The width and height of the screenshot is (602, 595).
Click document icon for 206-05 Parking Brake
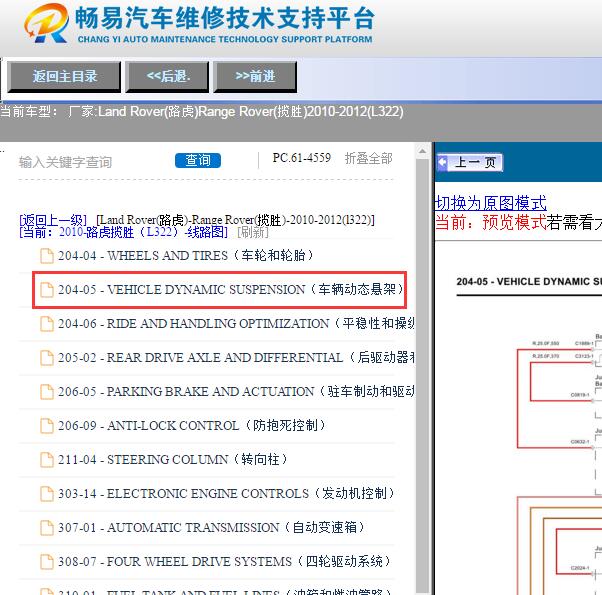tap(47, 392)
